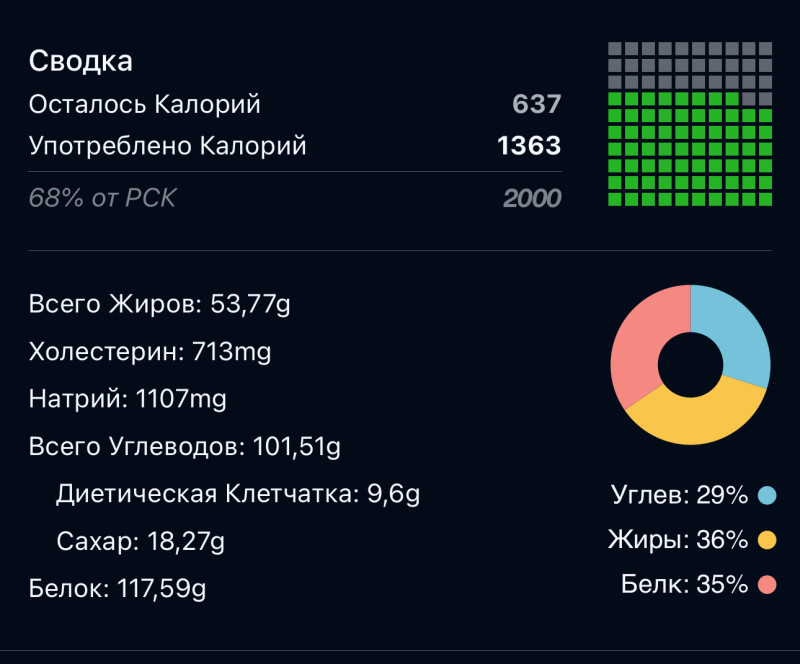Click the Всего Жиров 53,77g line
The image size is (800, 664).
tap(160, 305)
